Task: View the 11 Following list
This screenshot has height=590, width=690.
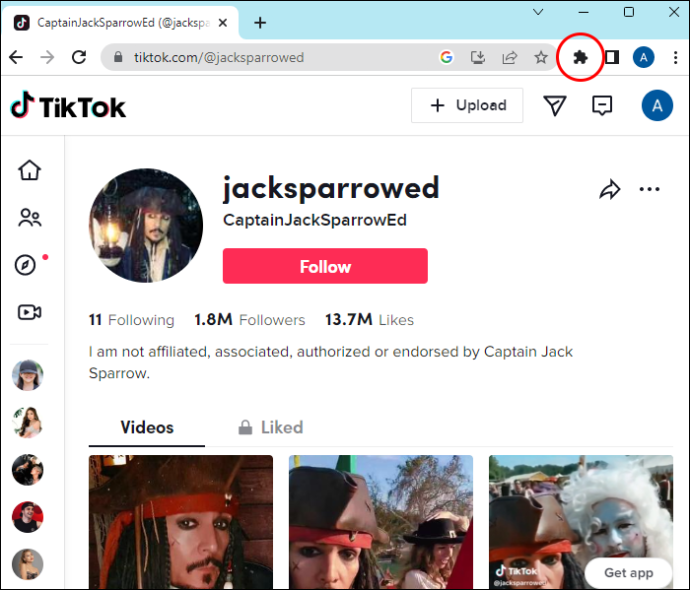Action: [x=132, y=320]
